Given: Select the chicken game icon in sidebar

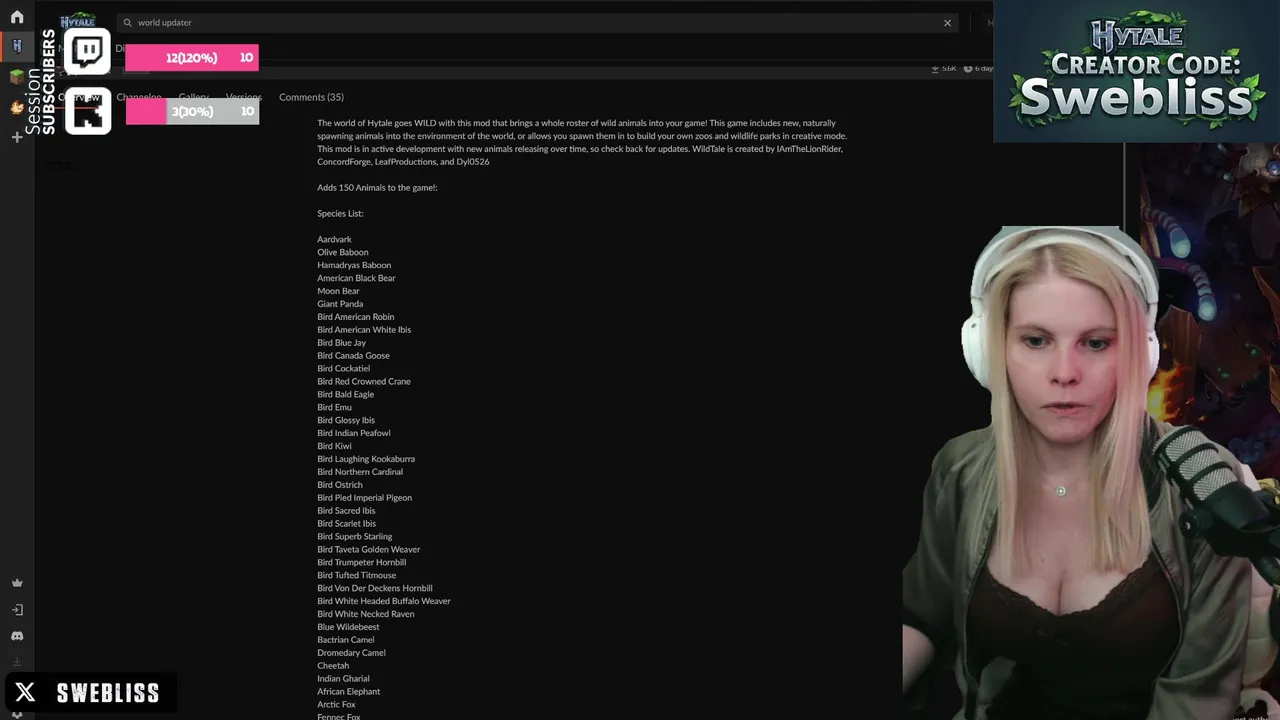Looking at the screenshot, I should coord(17,107).
